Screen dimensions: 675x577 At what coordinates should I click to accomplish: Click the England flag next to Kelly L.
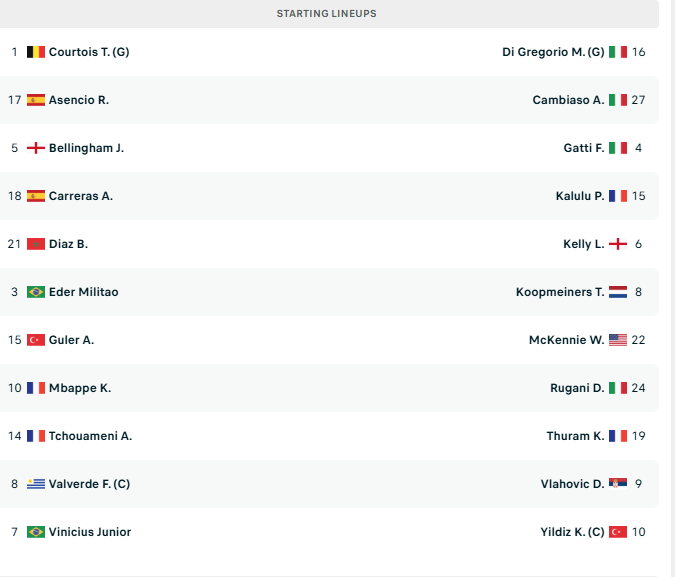pyautogui.click(x=618, y=244)
